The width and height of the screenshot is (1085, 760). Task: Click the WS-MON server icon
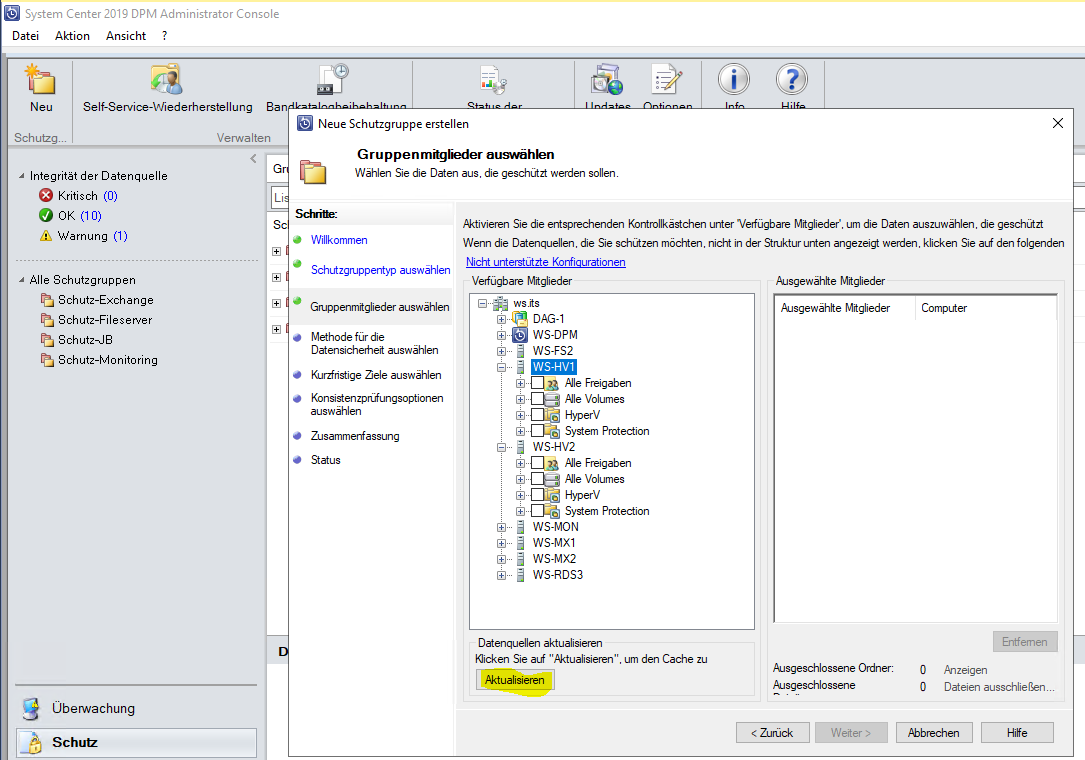point(520,527)
